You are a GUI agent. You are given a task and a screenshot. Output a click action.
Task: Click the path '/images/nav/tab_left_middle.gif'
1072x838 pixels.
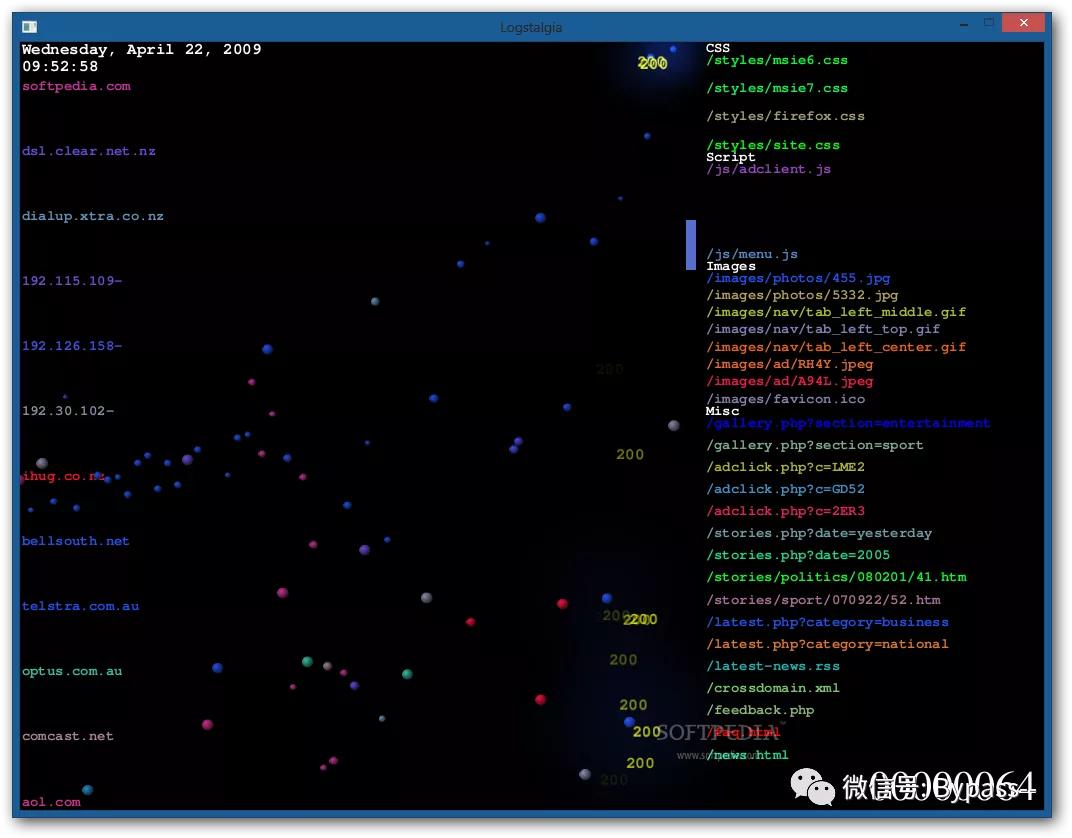[836, 312]
